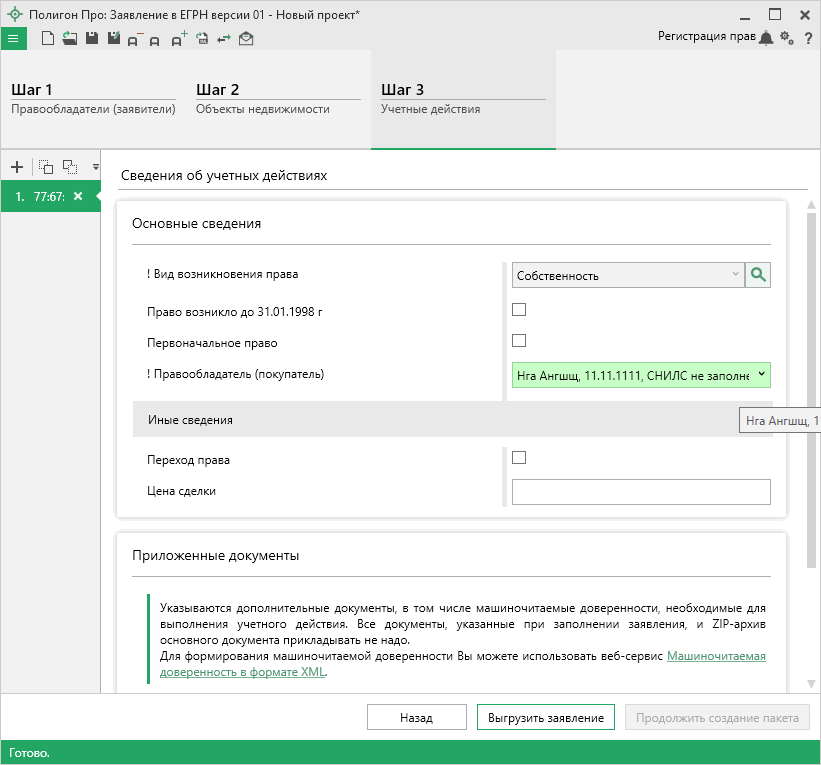
Task: Open notifications bell icon
Action: (766, 38)
